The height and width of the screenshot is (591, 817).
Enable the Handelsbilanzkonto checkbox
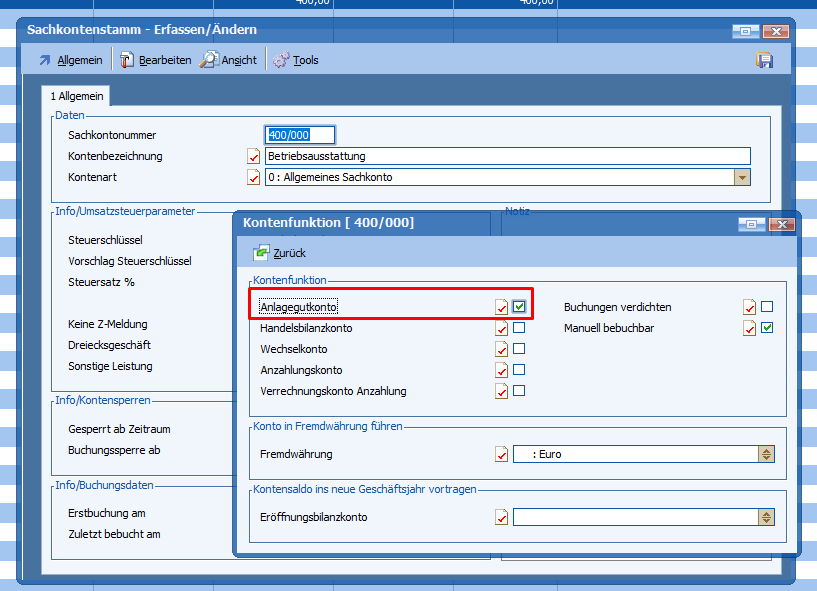[x=519, y=328]
